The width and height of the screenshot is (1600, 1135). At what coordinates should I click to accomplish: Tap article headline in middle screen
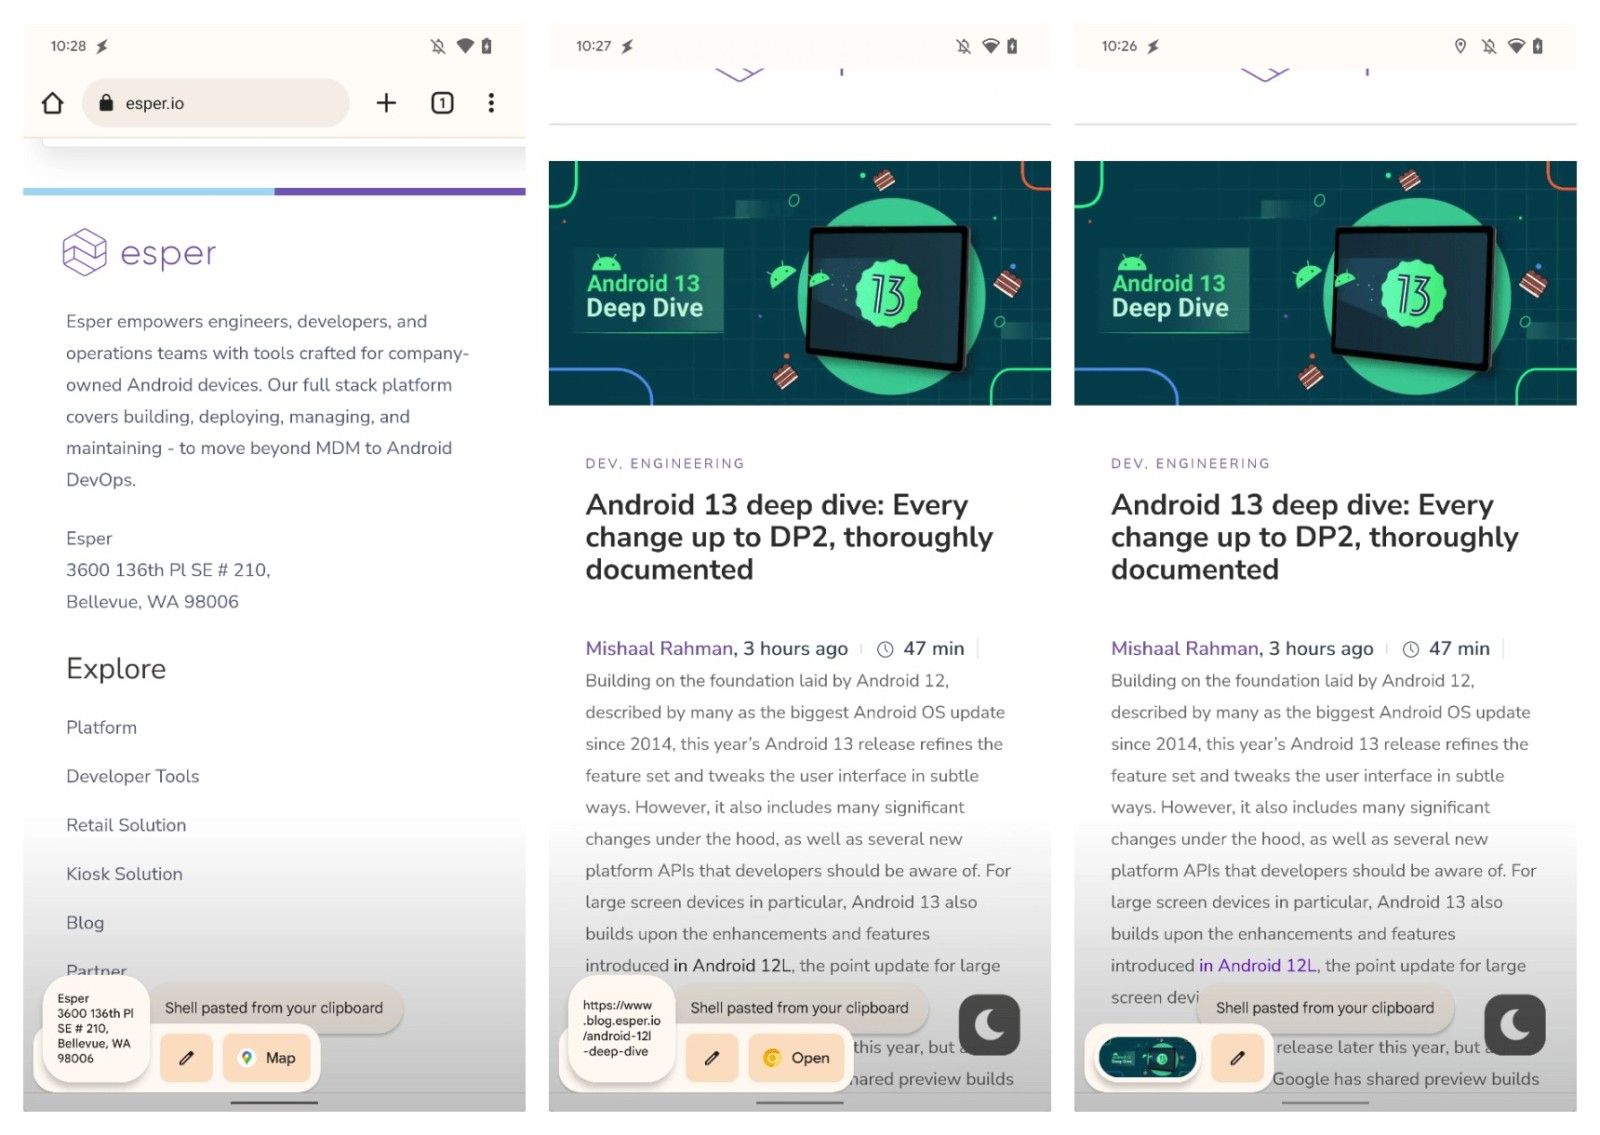(x=789, y=537)
